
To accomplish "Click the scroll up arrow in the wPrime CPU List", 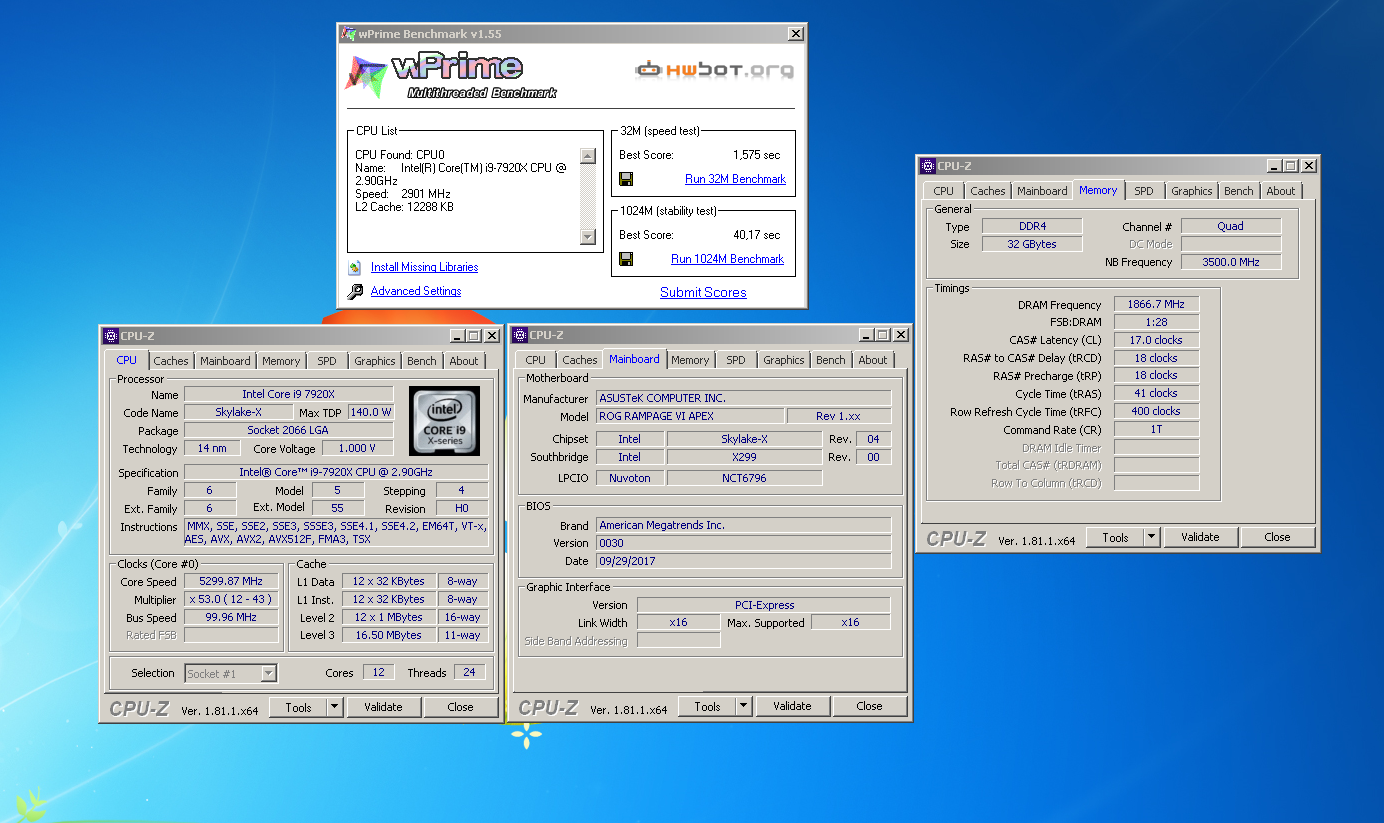I will (x=588, y=156).
